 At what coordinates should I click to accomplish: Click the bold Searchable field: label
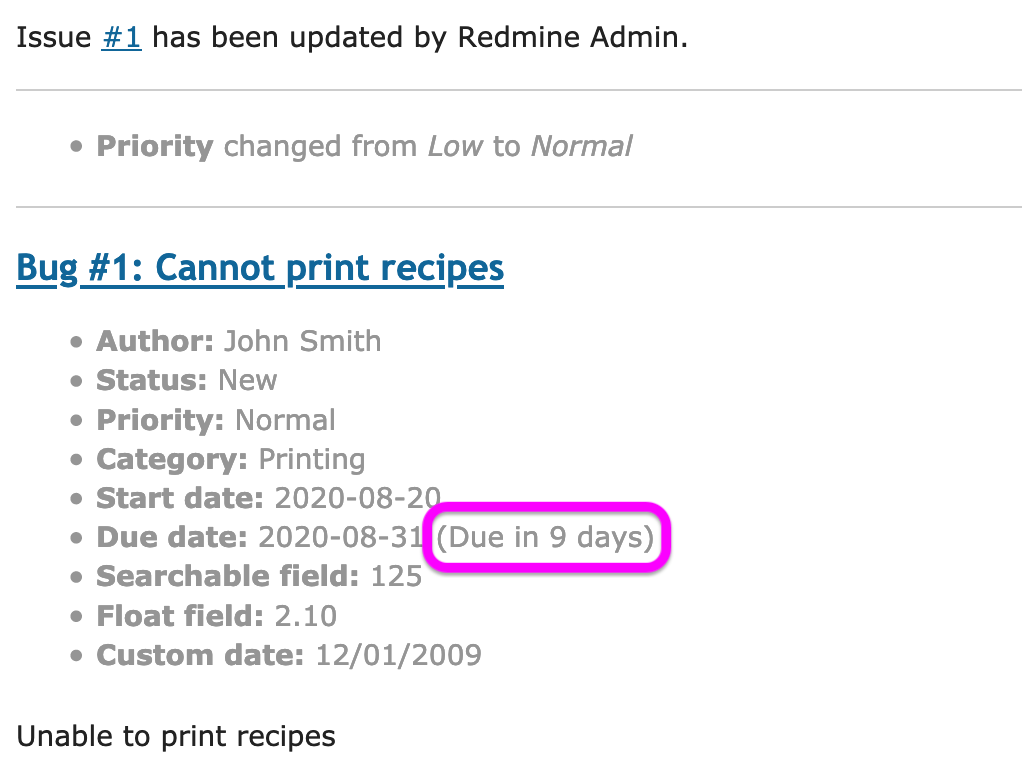point(227,577)
